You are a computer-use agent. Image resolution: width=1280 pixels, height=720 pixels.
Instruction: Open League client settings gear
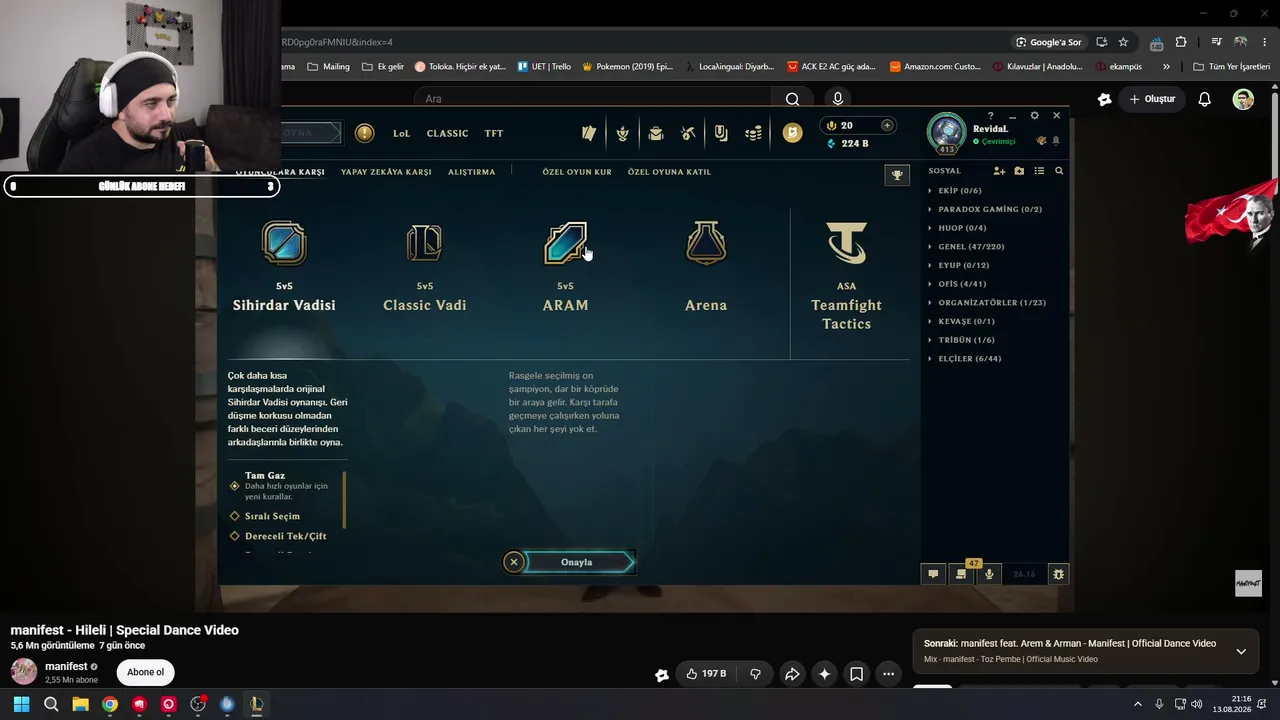1034,115
